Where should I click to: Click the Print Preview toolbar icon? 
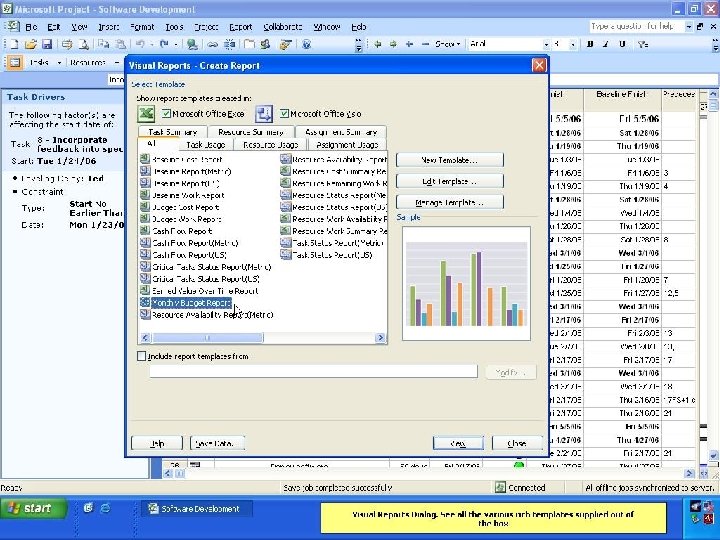point(83,44)
